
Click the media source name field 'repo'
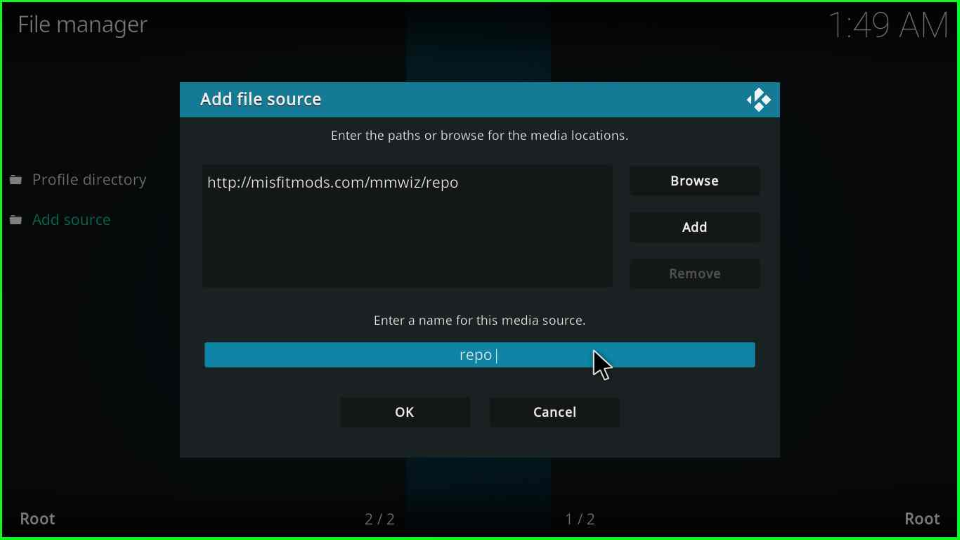coord(479,355)
